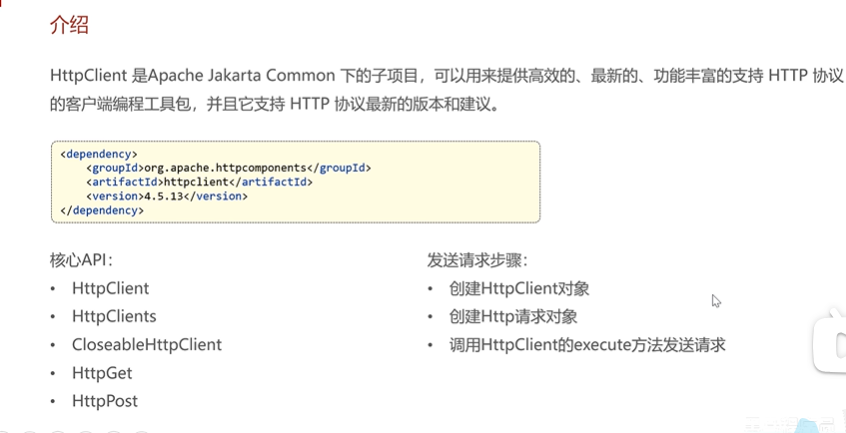Image resolution: width=846 pixels, height=433 pixels.
Task: Click the 'org.apache.httpcomponents' groupId line
Action: click(229, 168)
